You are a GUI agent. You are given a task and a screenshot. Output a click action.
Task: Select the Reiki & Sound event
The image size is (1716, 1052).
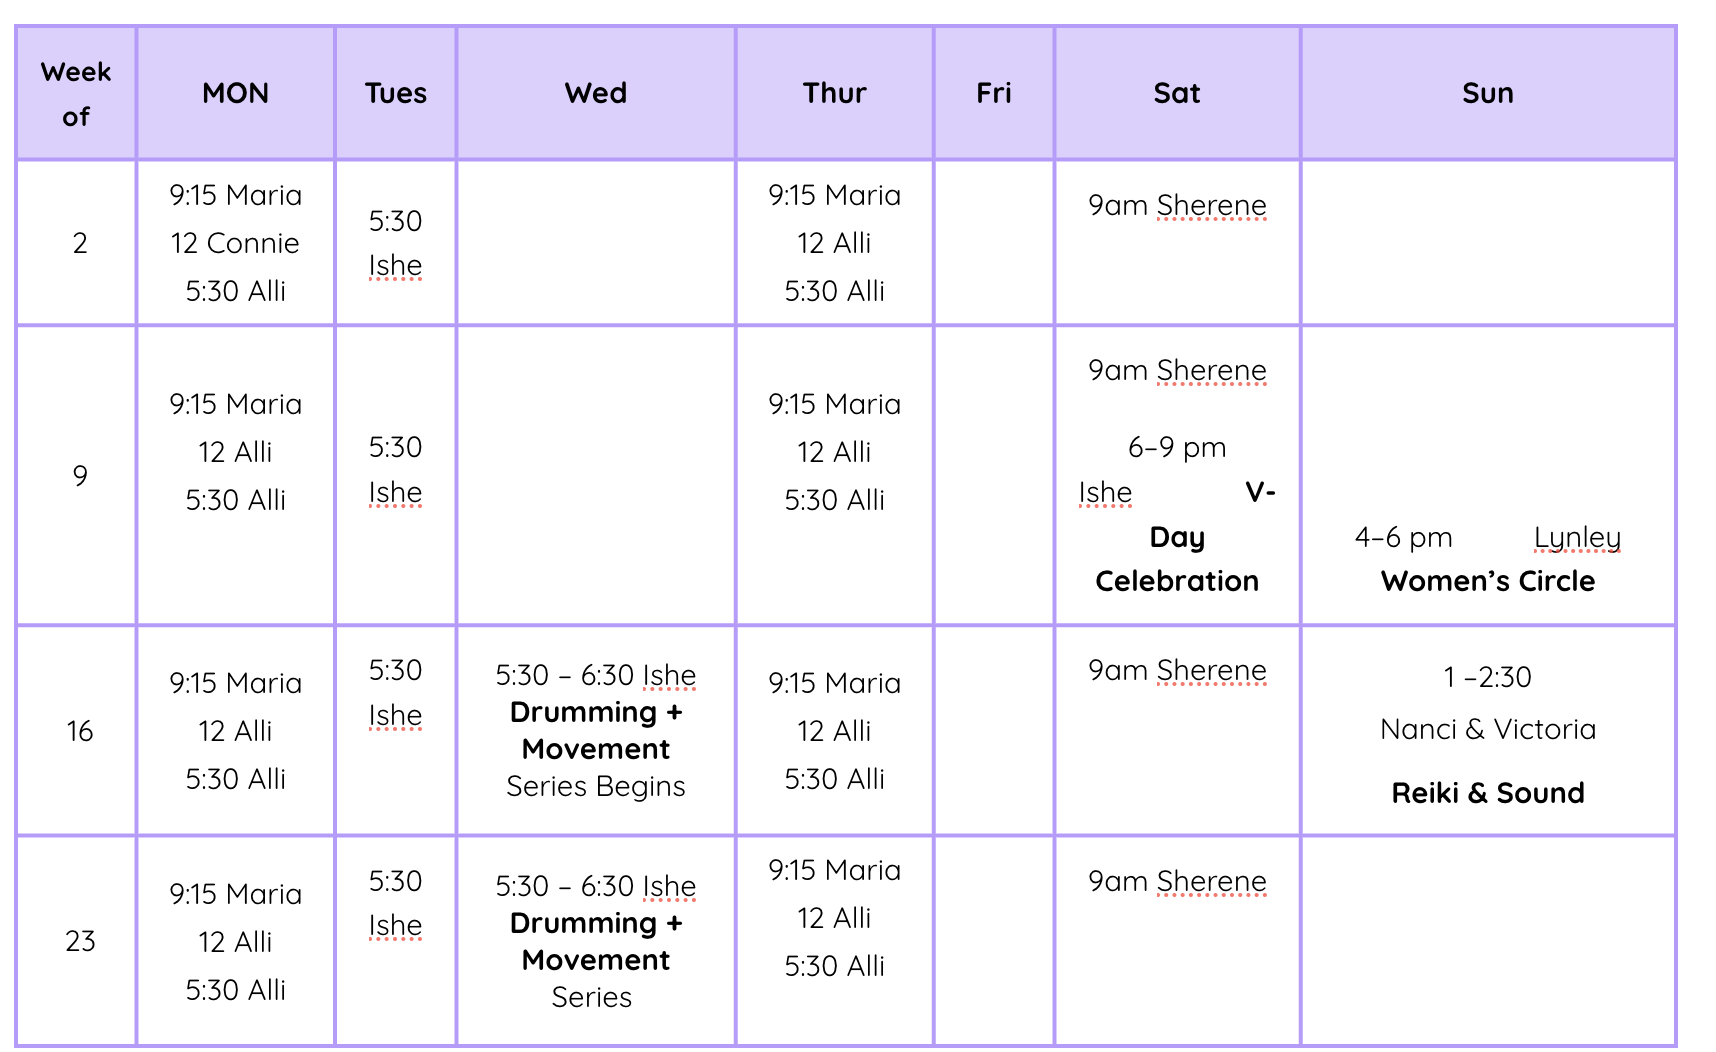1487,793
